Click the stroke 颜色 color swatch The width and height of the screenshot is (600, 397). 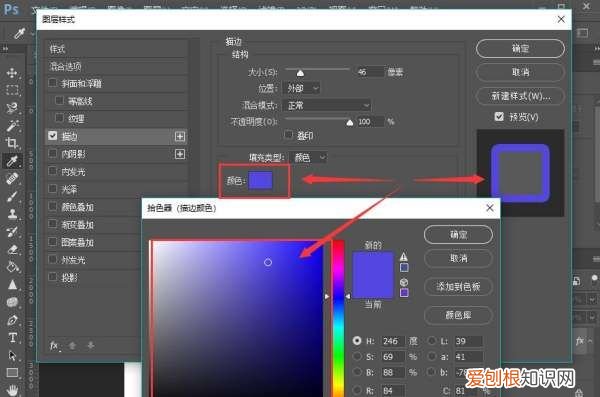(x=261, y=180)
